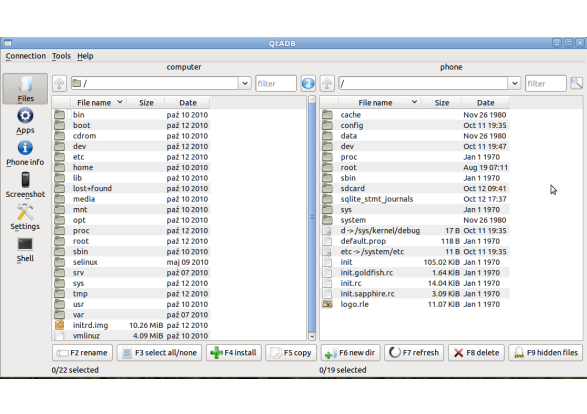Toggle F3 select all/none
587x414 pixels.
point(159,353)
